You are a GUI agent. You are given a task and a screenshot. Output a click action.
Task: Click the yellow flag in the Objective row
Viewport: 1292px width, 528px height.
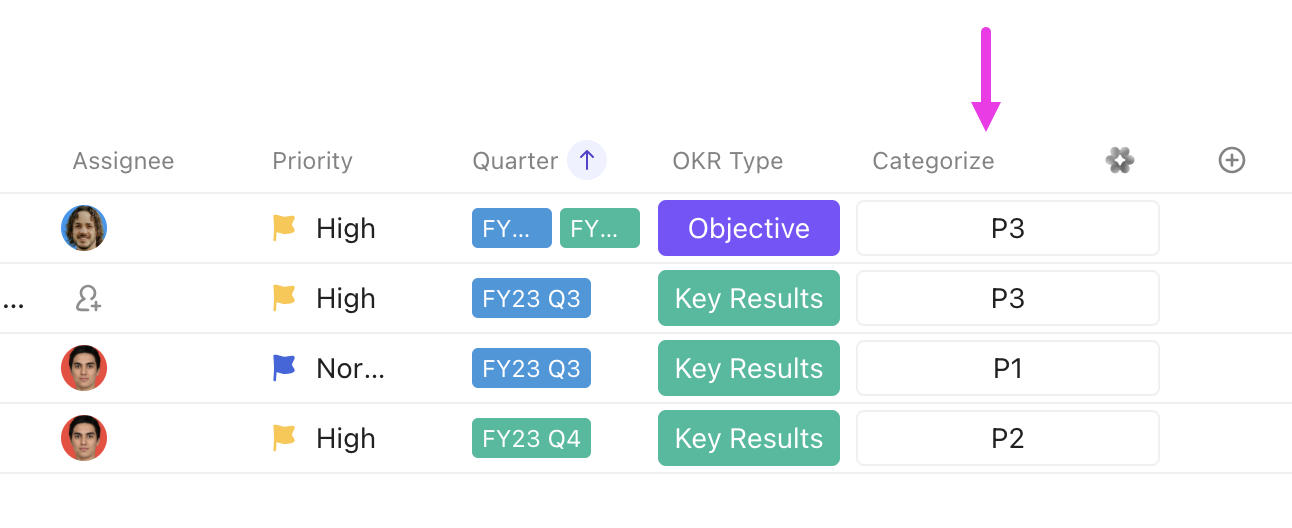[x=285, y=228]
